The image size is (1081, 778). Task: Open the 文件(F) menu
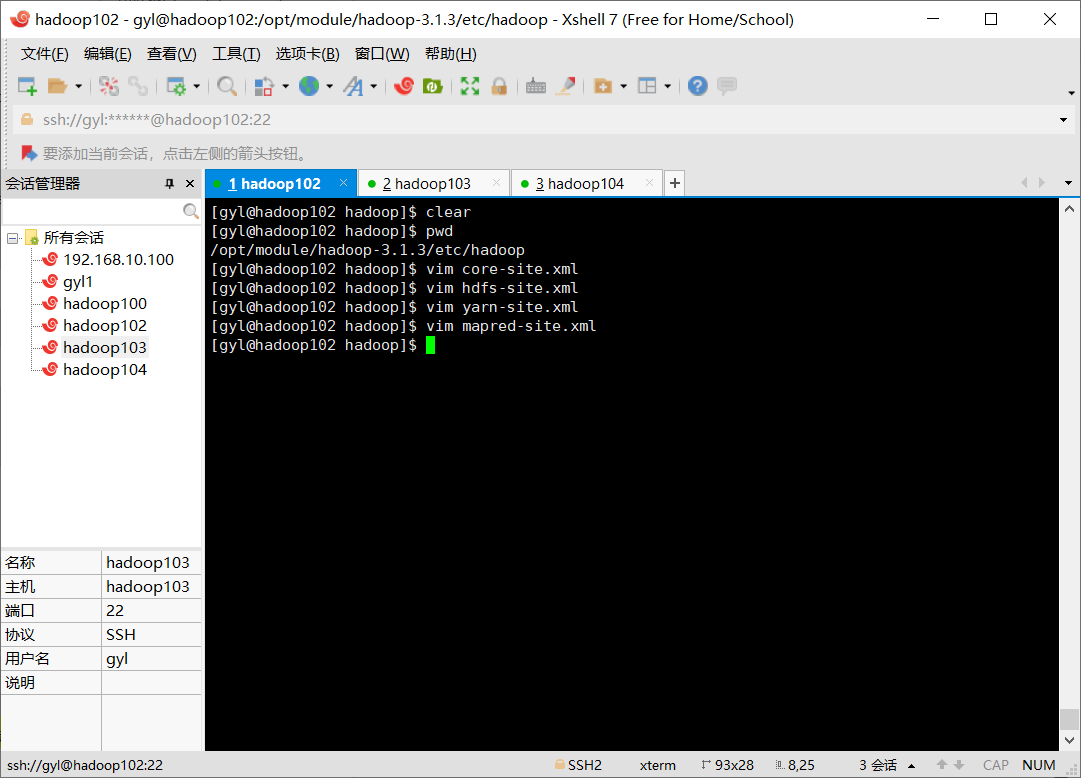click(x=45, y=54)
